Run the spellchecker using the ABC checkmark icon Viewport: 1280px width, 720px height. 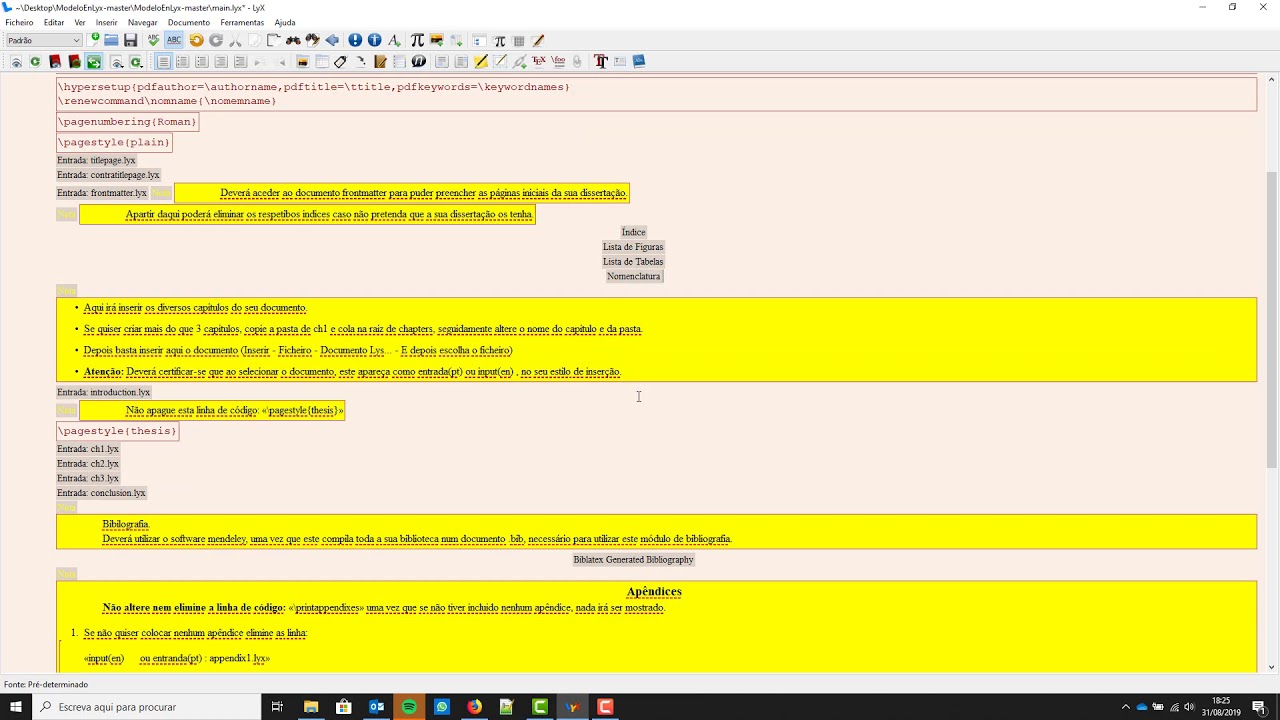tap(153, 40)
